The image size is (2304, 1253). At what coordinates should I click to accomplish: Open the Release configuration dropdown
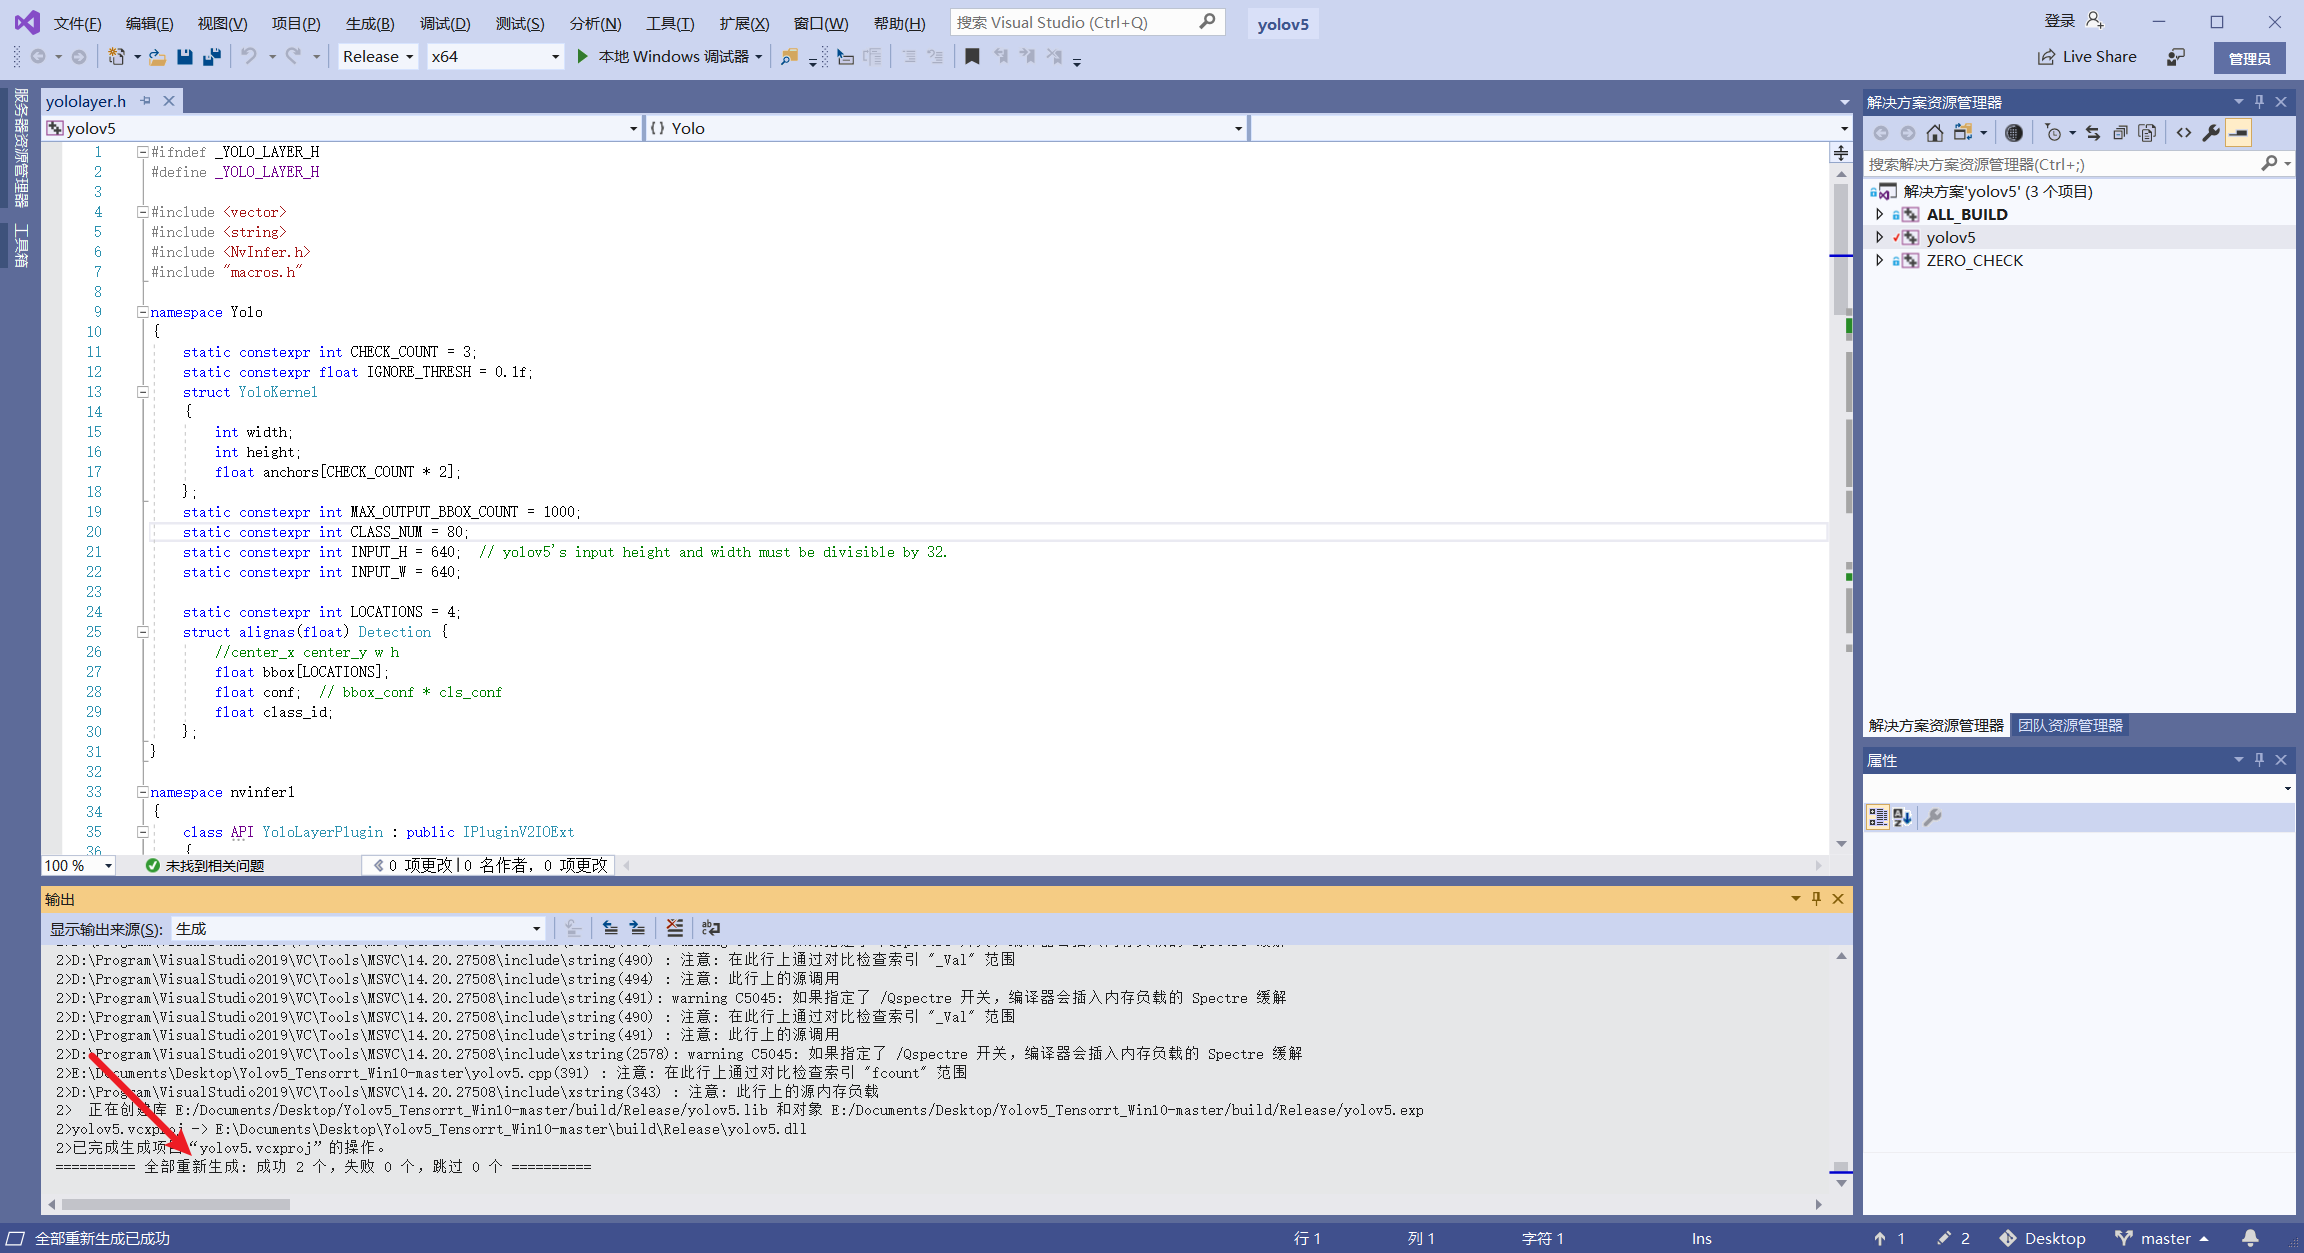[378, 57]
